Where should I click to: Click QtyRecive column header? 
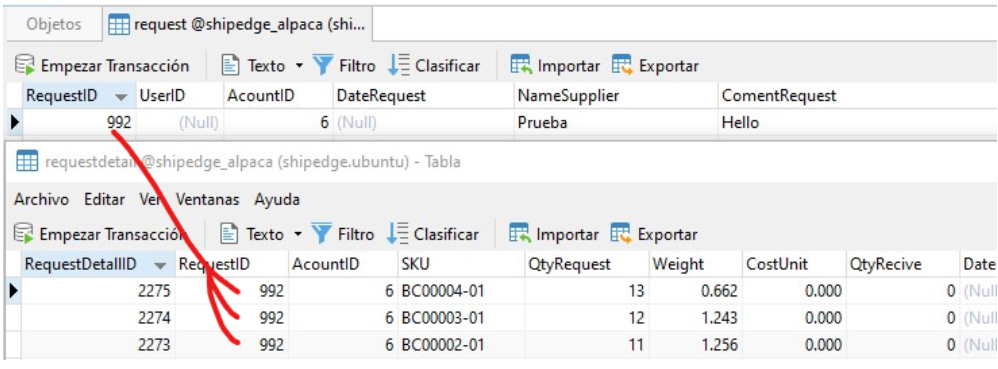click(903, 265)
